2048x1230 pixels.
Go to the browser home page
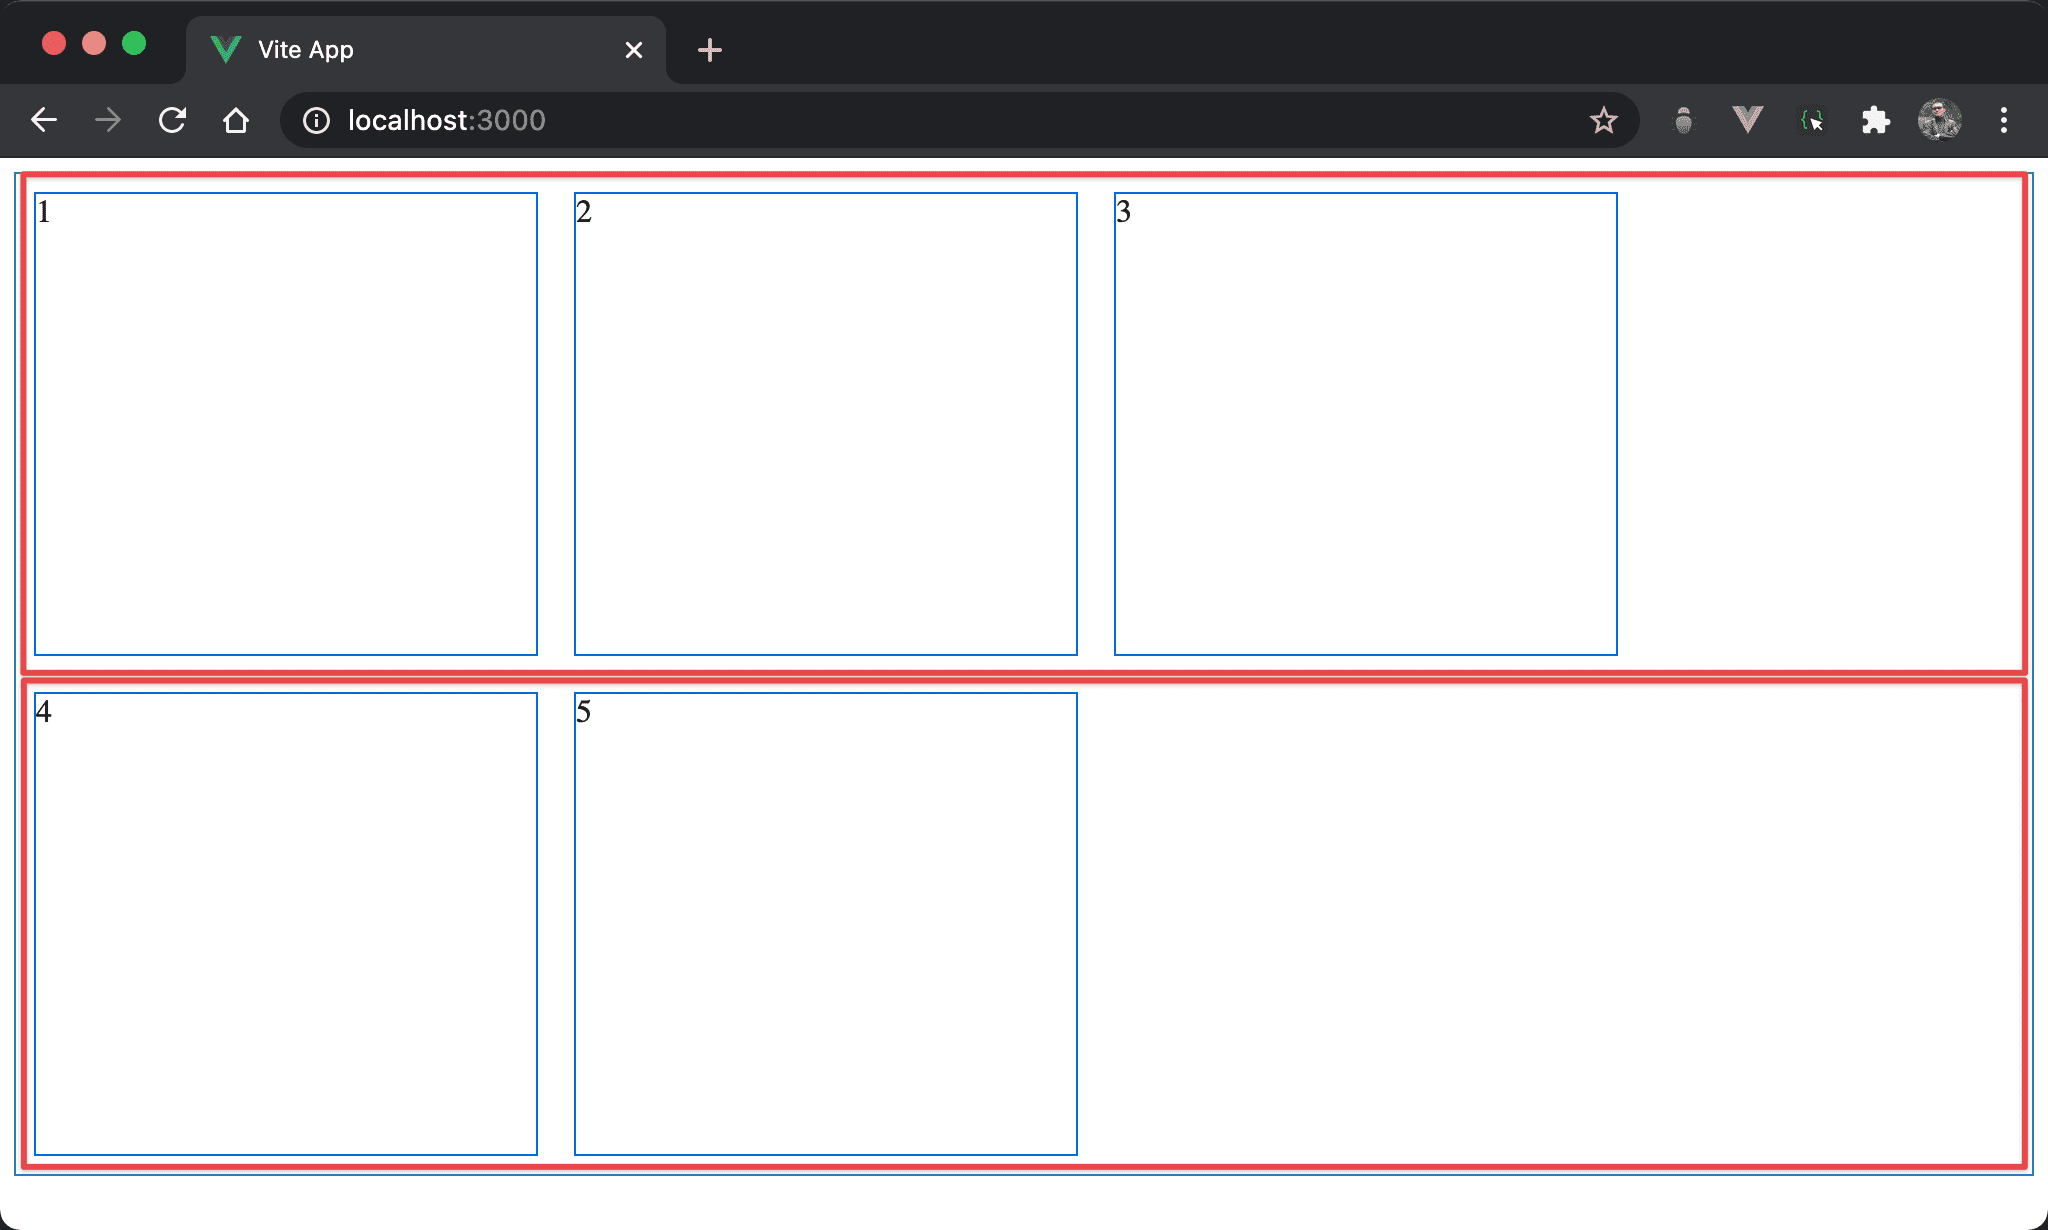click(236, 121)
